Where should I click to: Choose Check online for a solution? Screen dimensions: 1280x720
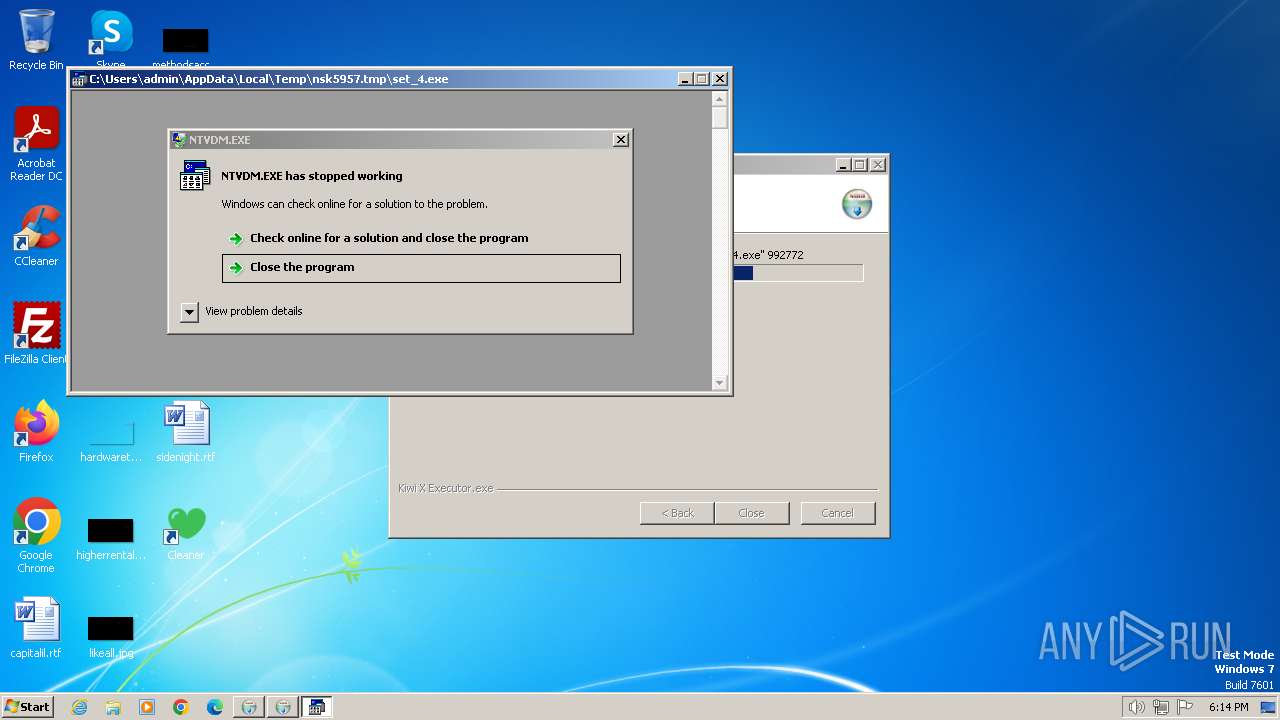pyautogui.click(x=389, y=238)
